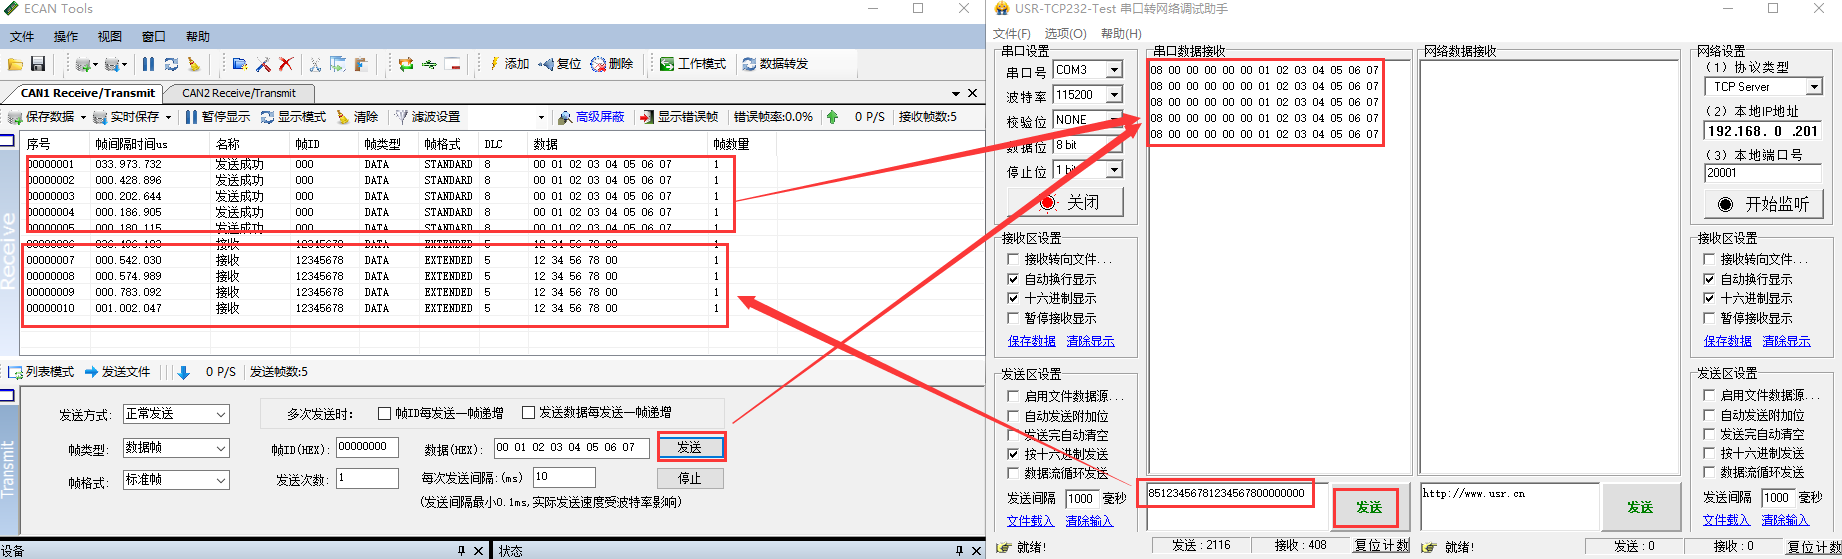Click the floppy disk save icon

coord(38,64)
